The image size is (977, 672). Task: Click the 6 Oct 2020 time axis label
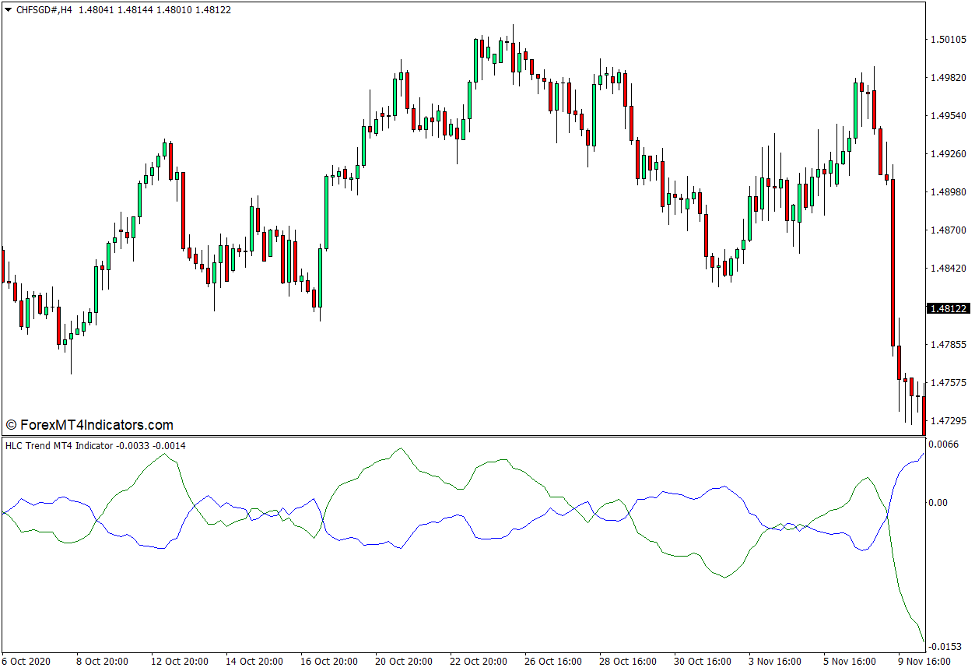(28, 662)
